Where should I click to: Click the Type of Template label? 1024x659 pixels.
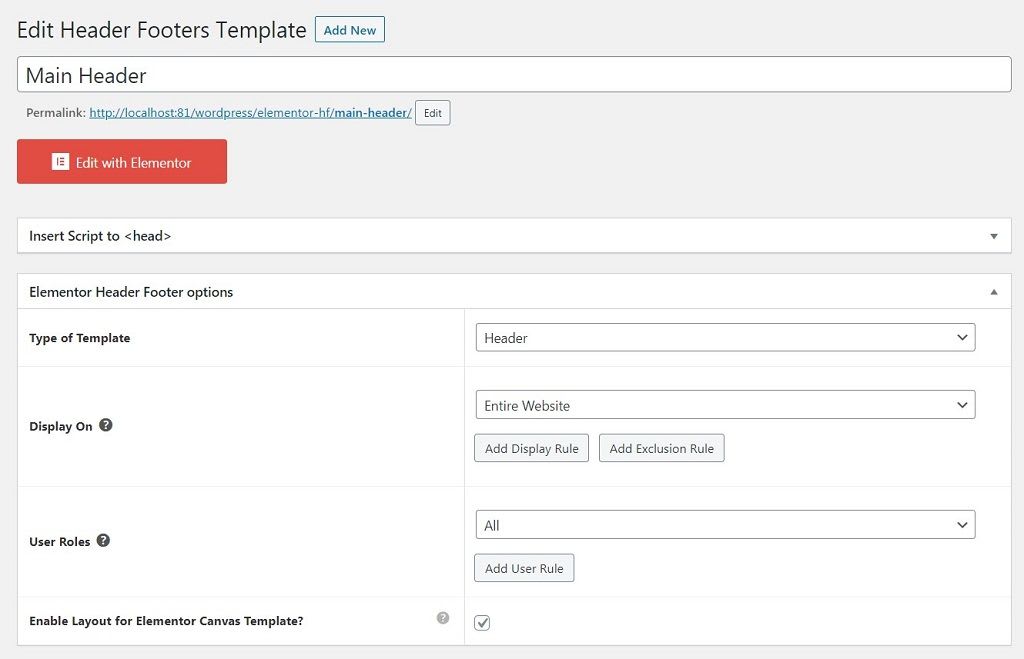[80, 338]
